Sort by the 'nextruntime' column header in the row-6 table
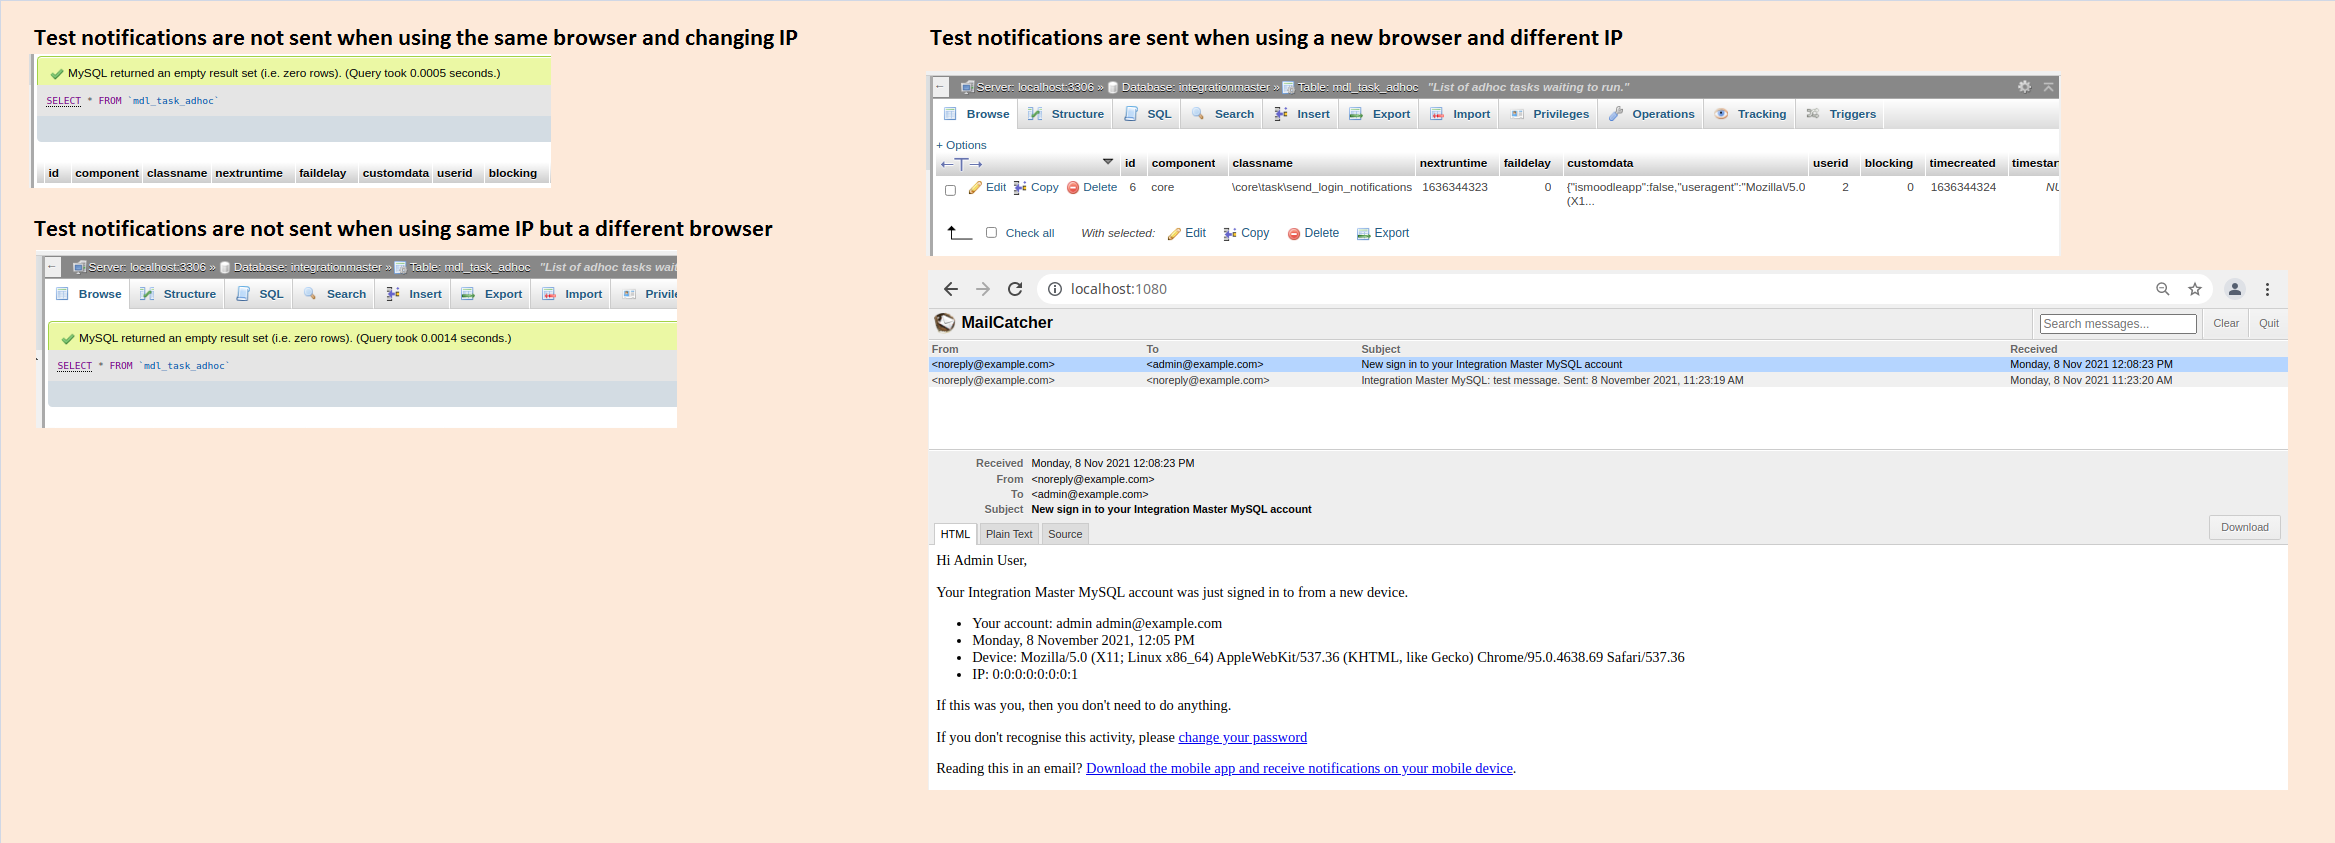This screenshot has width=2335, height=843. click(1453, 163)
